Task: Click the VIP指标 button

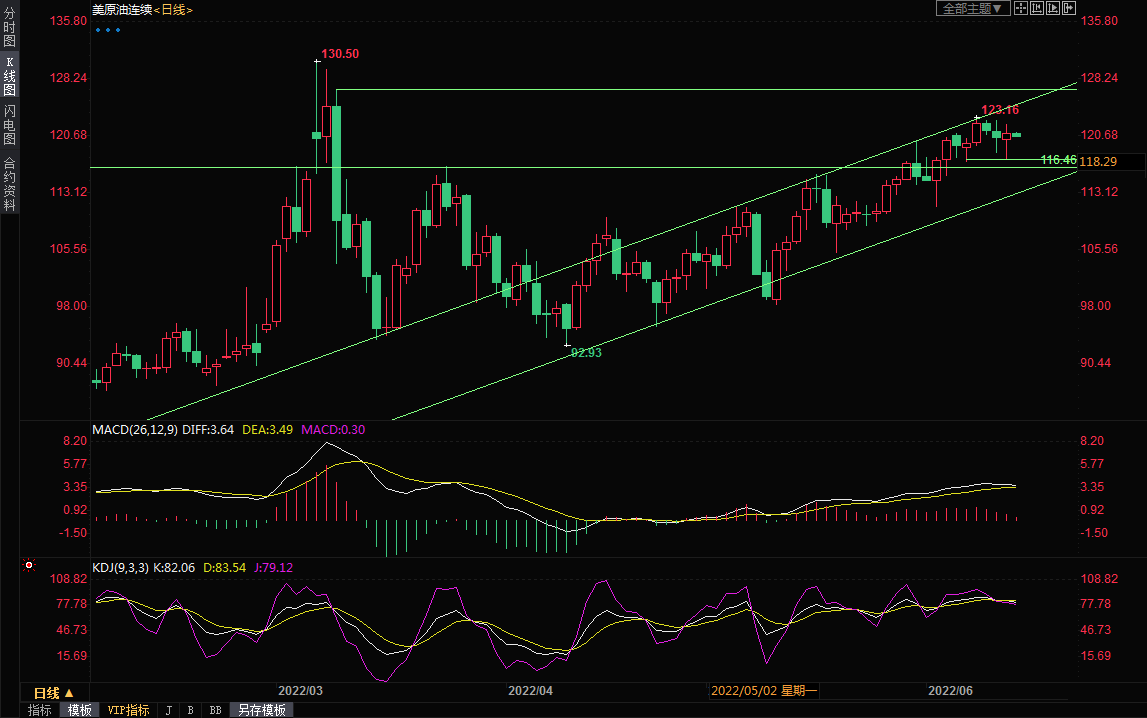Action: (x=128, y=710)
